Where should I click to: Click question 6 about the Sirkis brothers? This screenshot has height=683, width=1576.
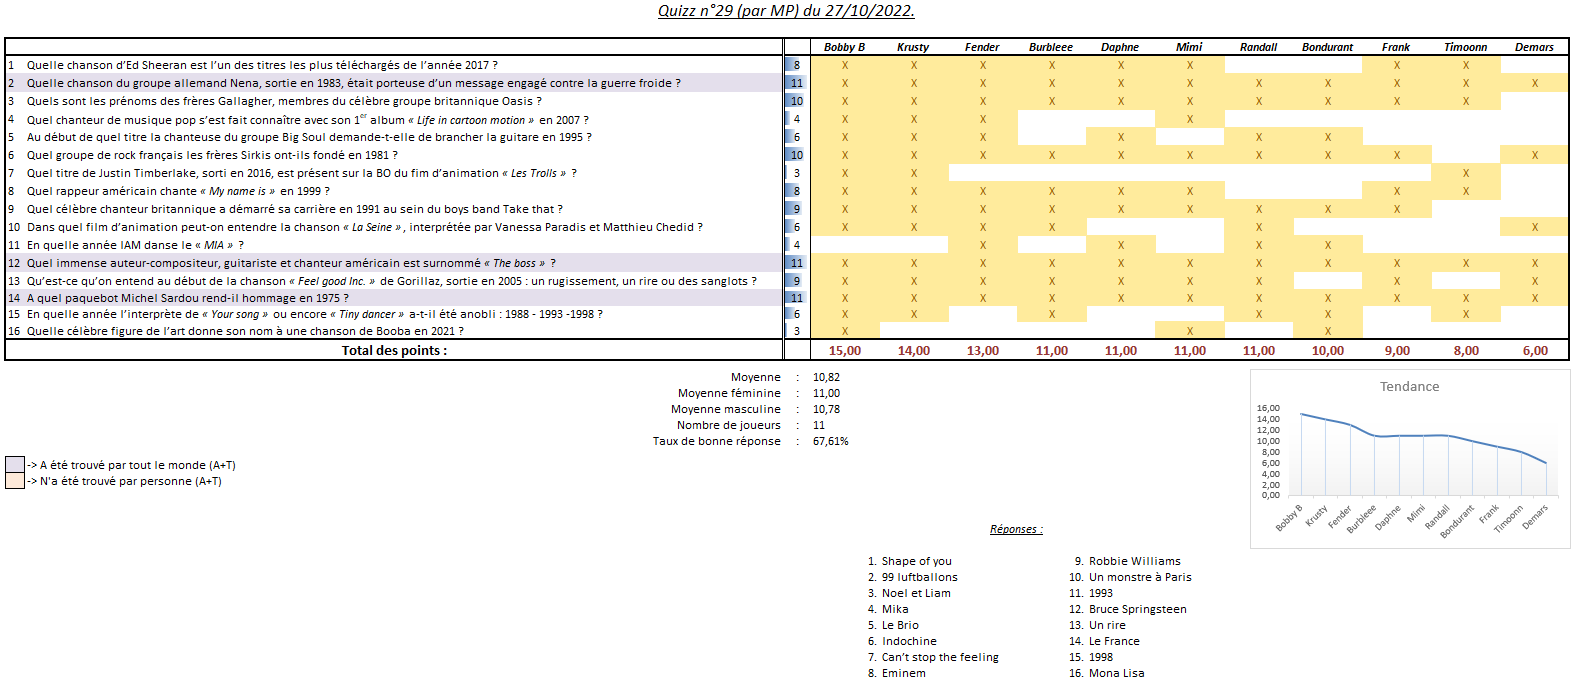pos(212,155)
